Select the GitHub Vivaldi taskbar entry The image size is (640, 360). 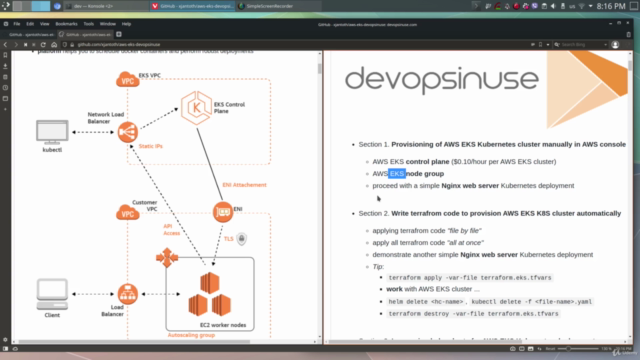pos(192,6)
